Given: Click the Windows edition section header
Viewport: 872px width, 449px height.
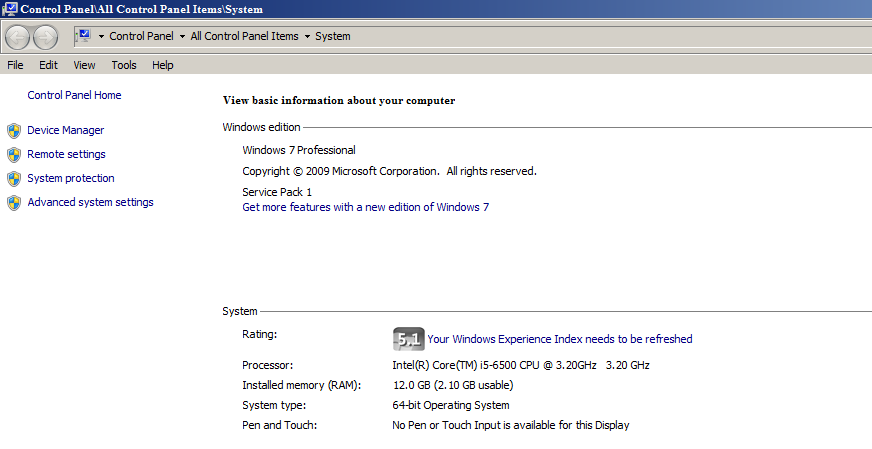Looking at the screenshot, I should [x=261, y=127].
